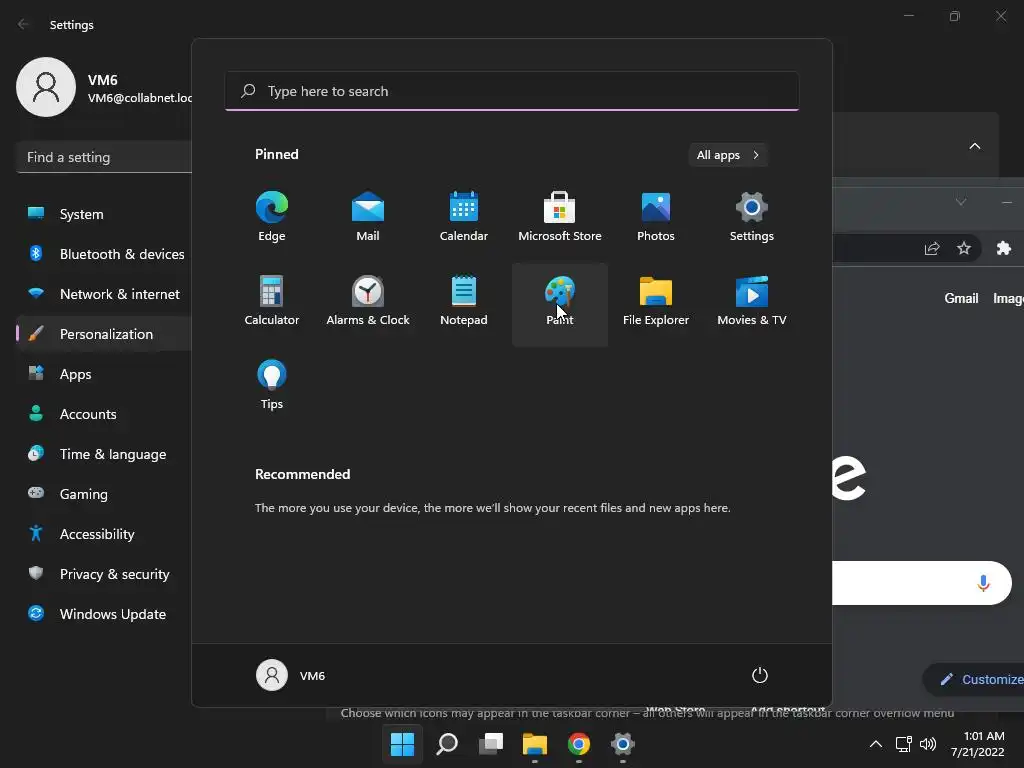
Task: Open Alarms & Clock app
Action: pos(368,302)
